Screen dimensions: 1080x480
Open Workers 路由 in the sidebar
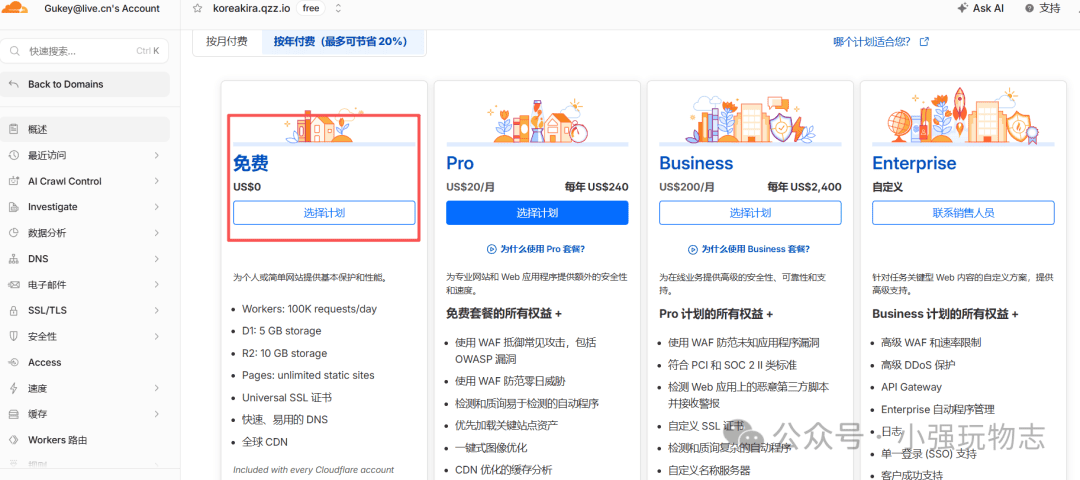pos(85,440)
